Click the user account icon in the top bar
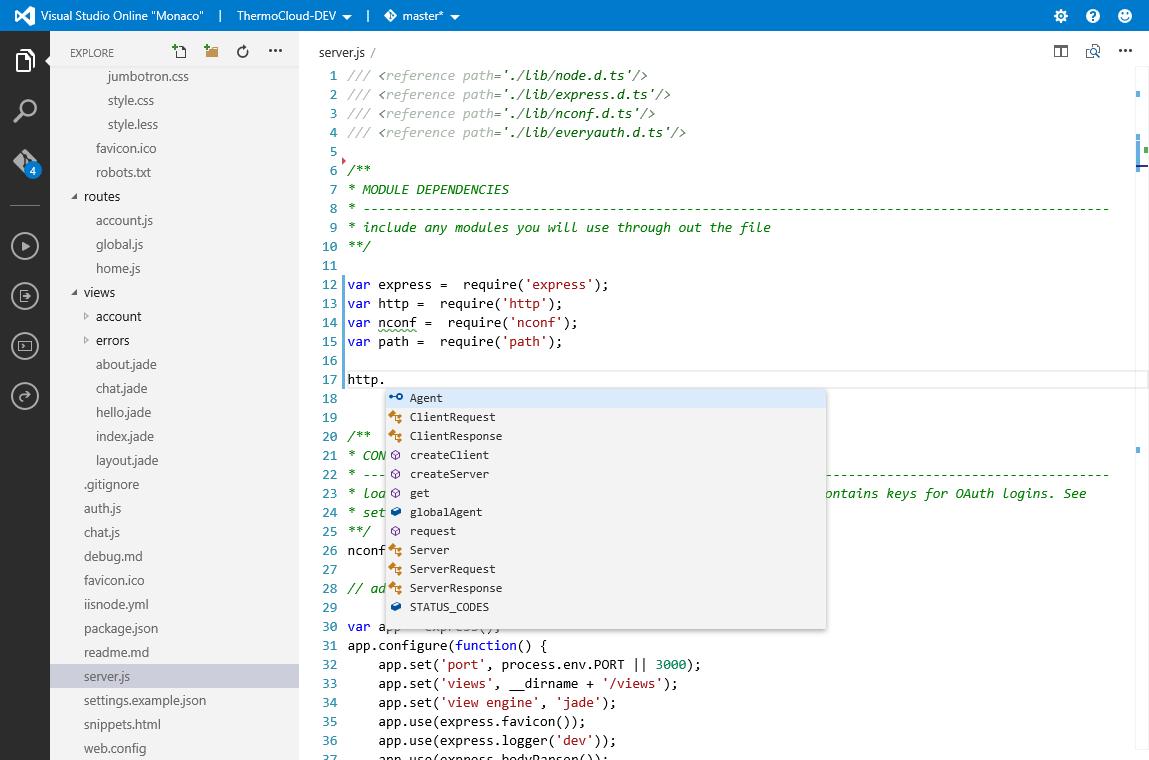1149x760 pixels. [x=1124, y=15]
